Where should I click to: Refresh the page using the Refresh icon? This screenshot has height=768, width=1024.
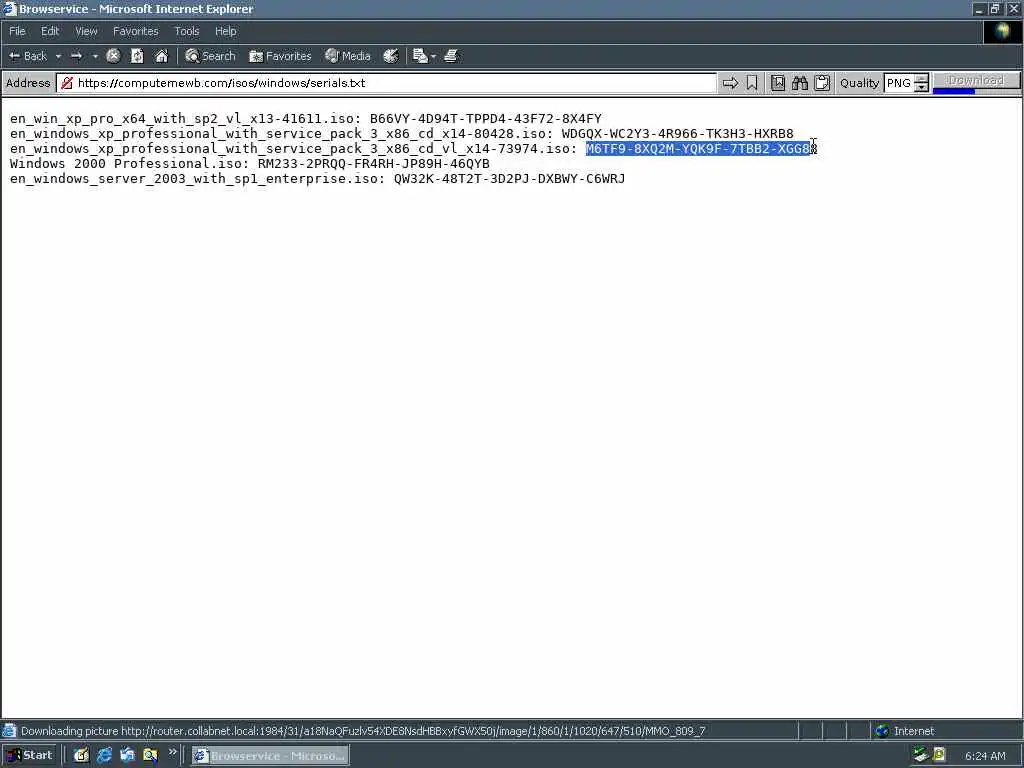point(137,56)
